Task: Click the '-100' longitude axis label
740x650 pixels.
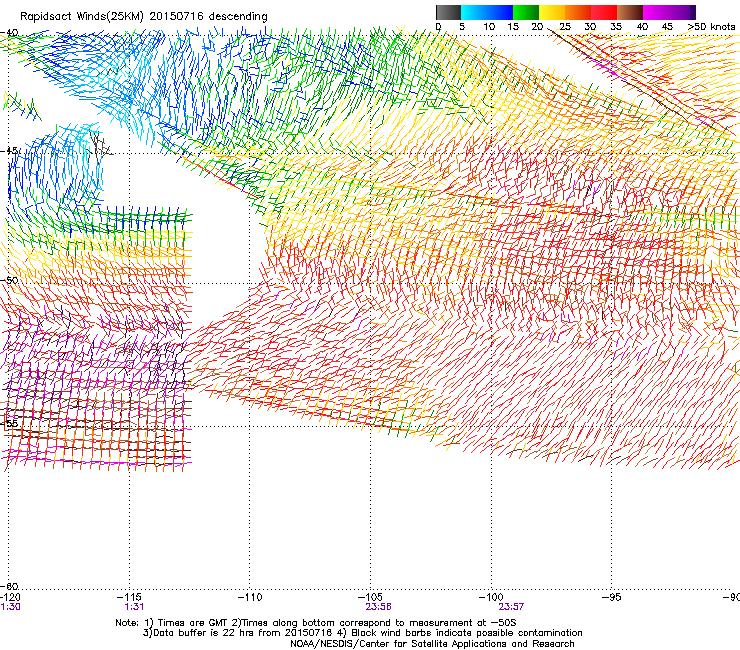Action: pyautogui.click(x=491, y=597)
